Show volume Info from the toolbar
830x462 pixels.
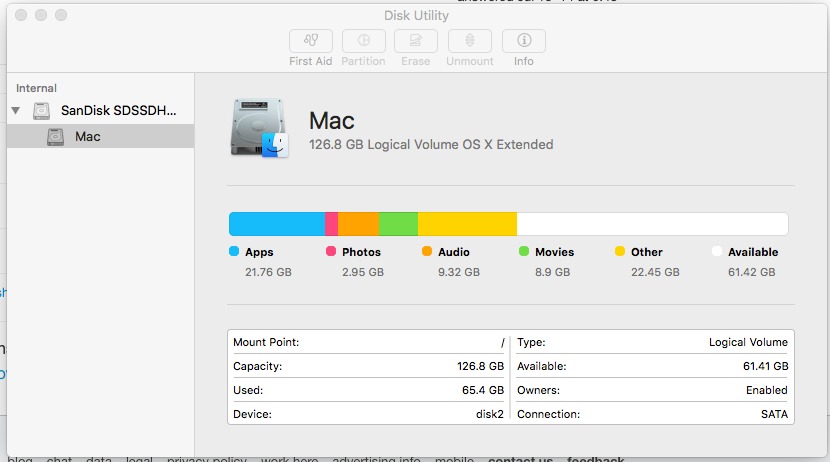point(524,41)
